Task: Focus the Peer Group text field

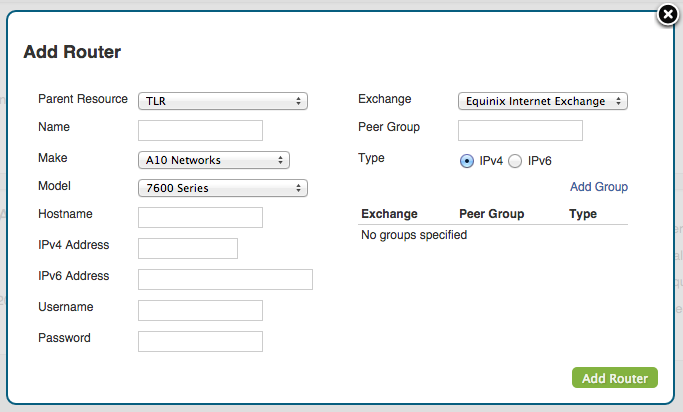Action: [520, 130]
